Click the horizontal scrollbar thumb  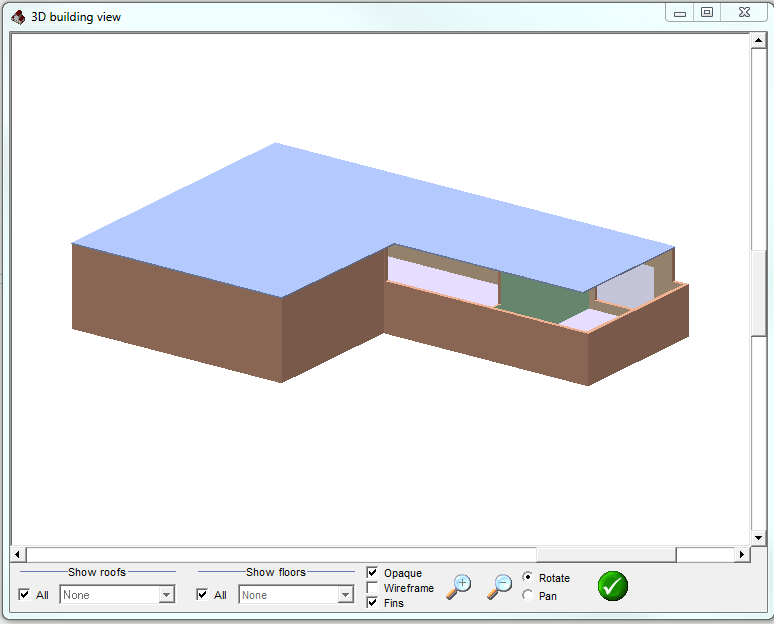pyautogui.click(x=606, y=554)
